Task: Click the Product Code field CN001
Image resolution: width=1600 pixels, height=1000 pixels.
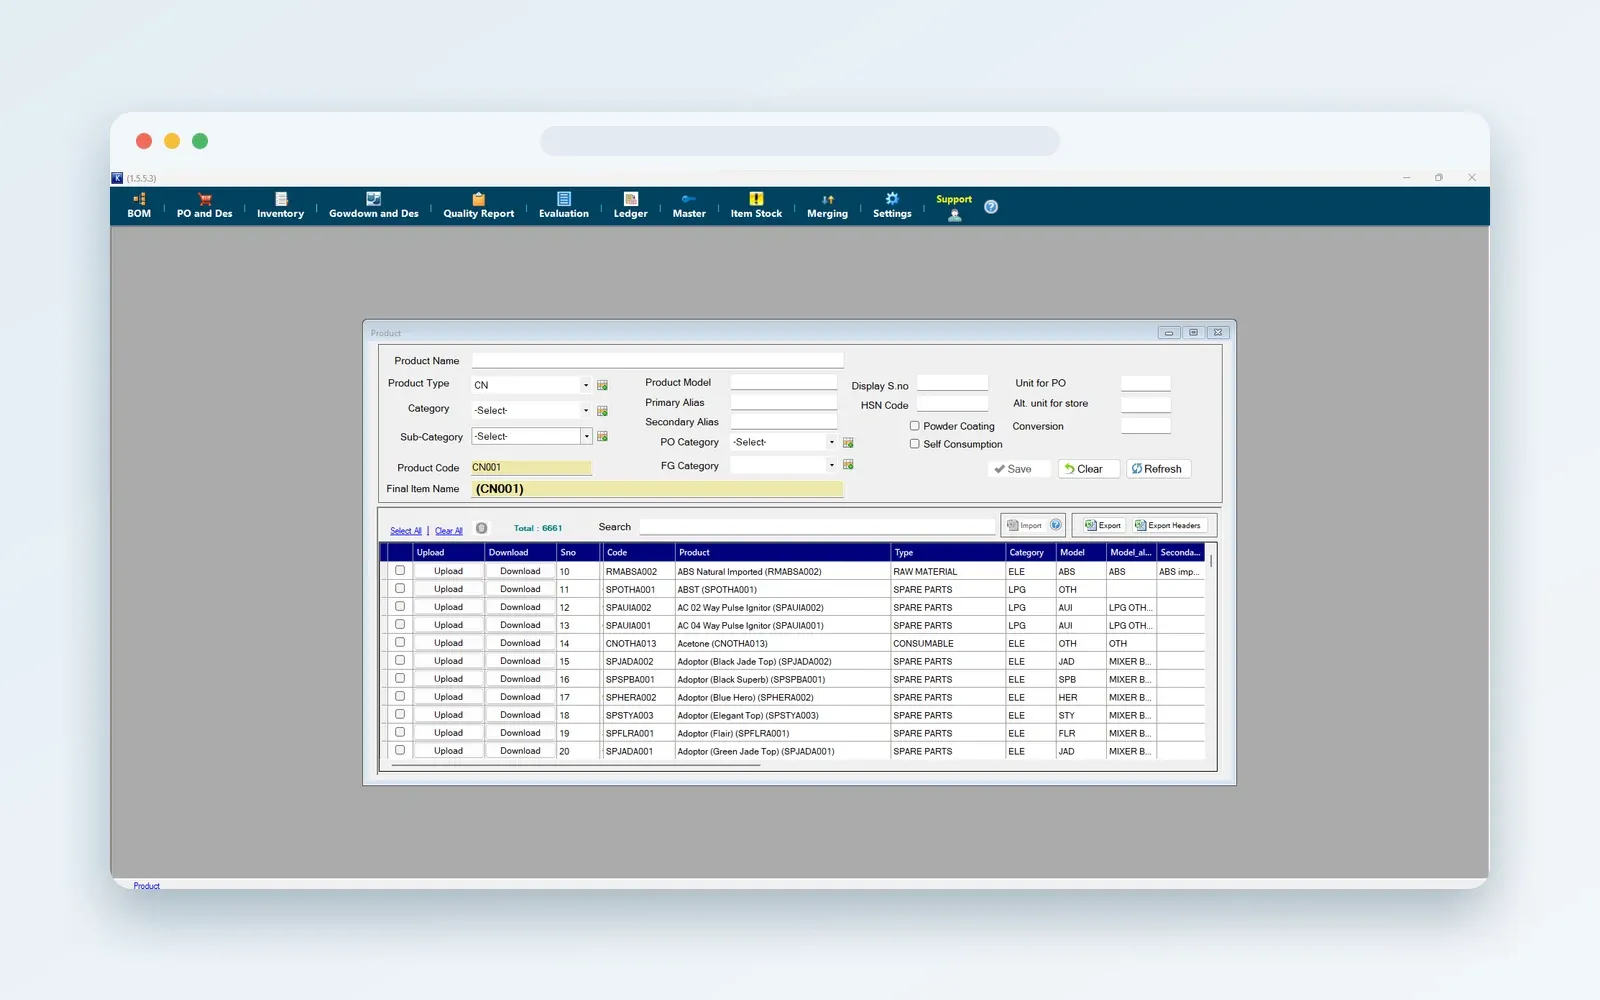Action: tap(531, 467)
